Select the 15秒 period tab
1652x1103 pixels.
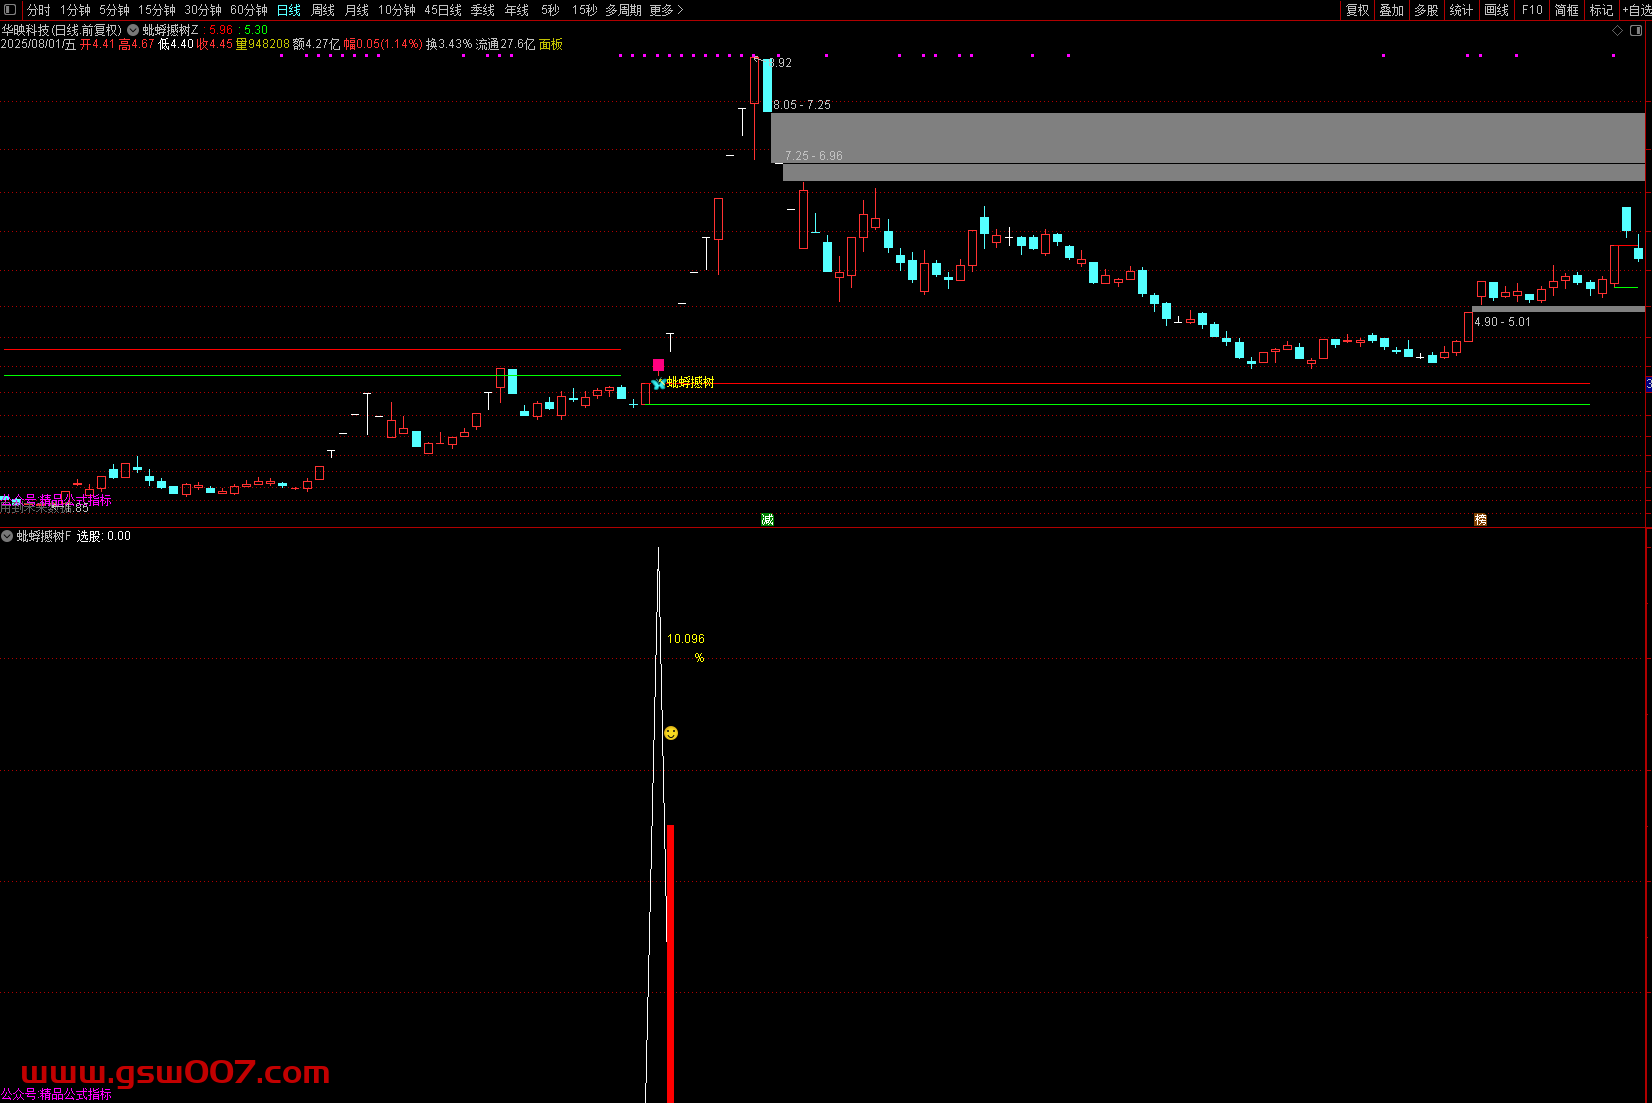(585, 10)
